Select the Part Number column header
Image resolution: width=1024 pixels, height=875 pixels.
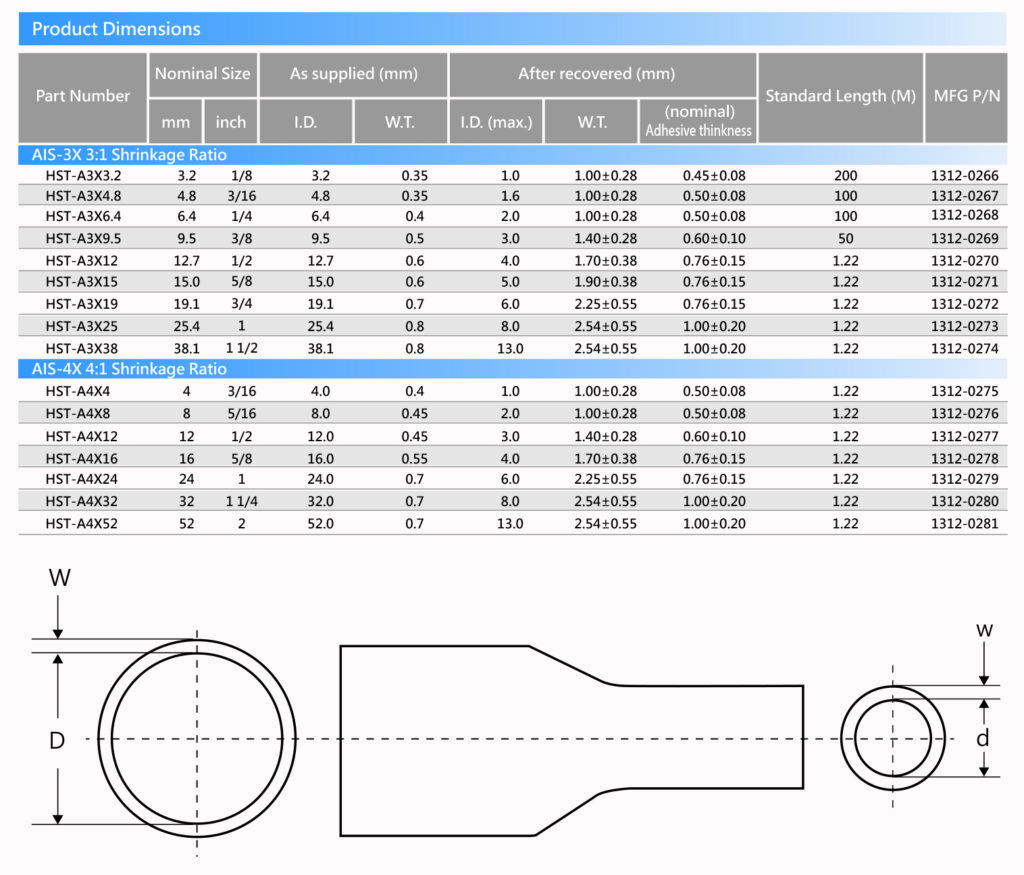coord(83,96)
